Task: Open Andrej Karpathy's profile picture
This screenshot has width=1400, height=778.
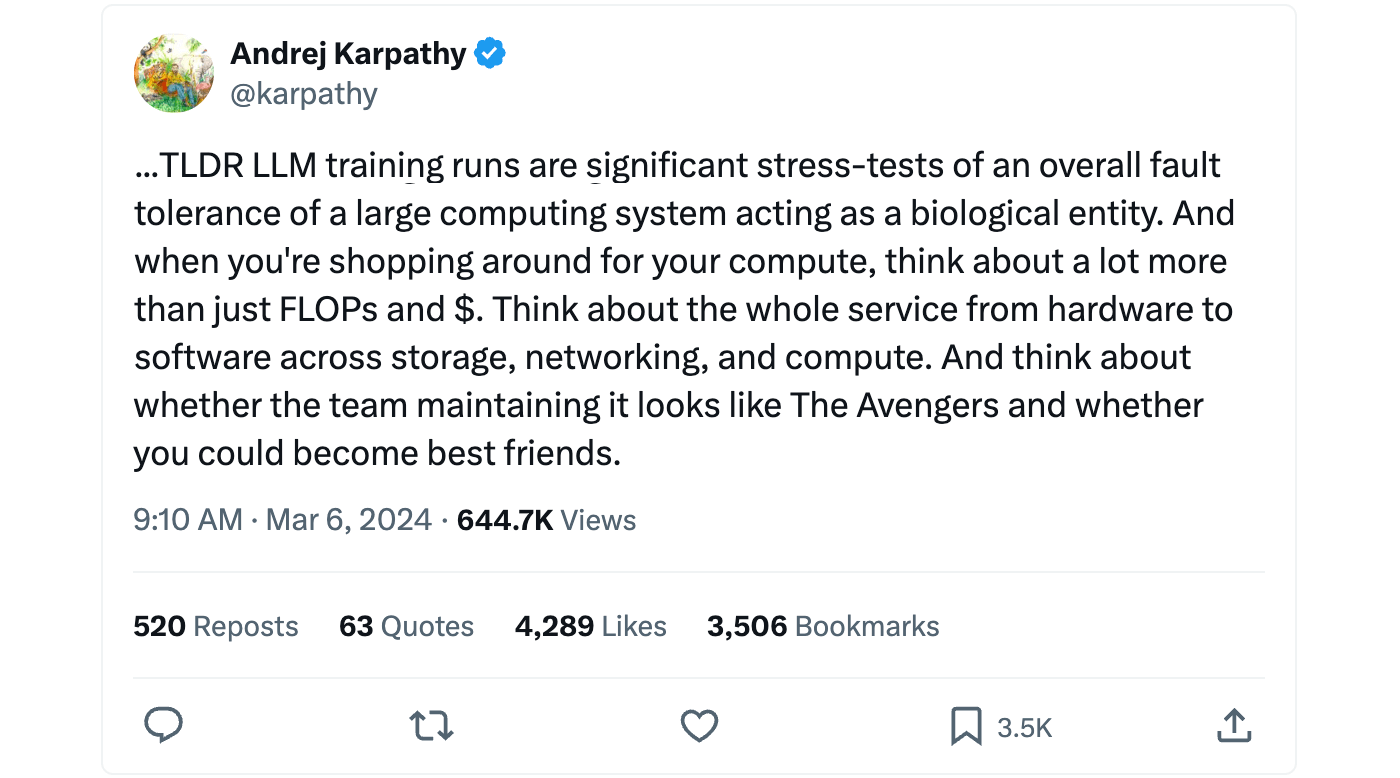Action: coord(174,73)
